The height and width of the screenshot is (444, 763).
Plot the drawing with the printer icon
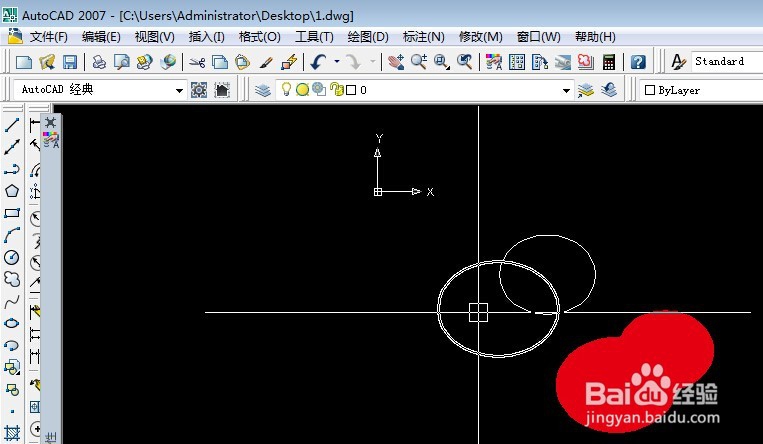point(99,62)
